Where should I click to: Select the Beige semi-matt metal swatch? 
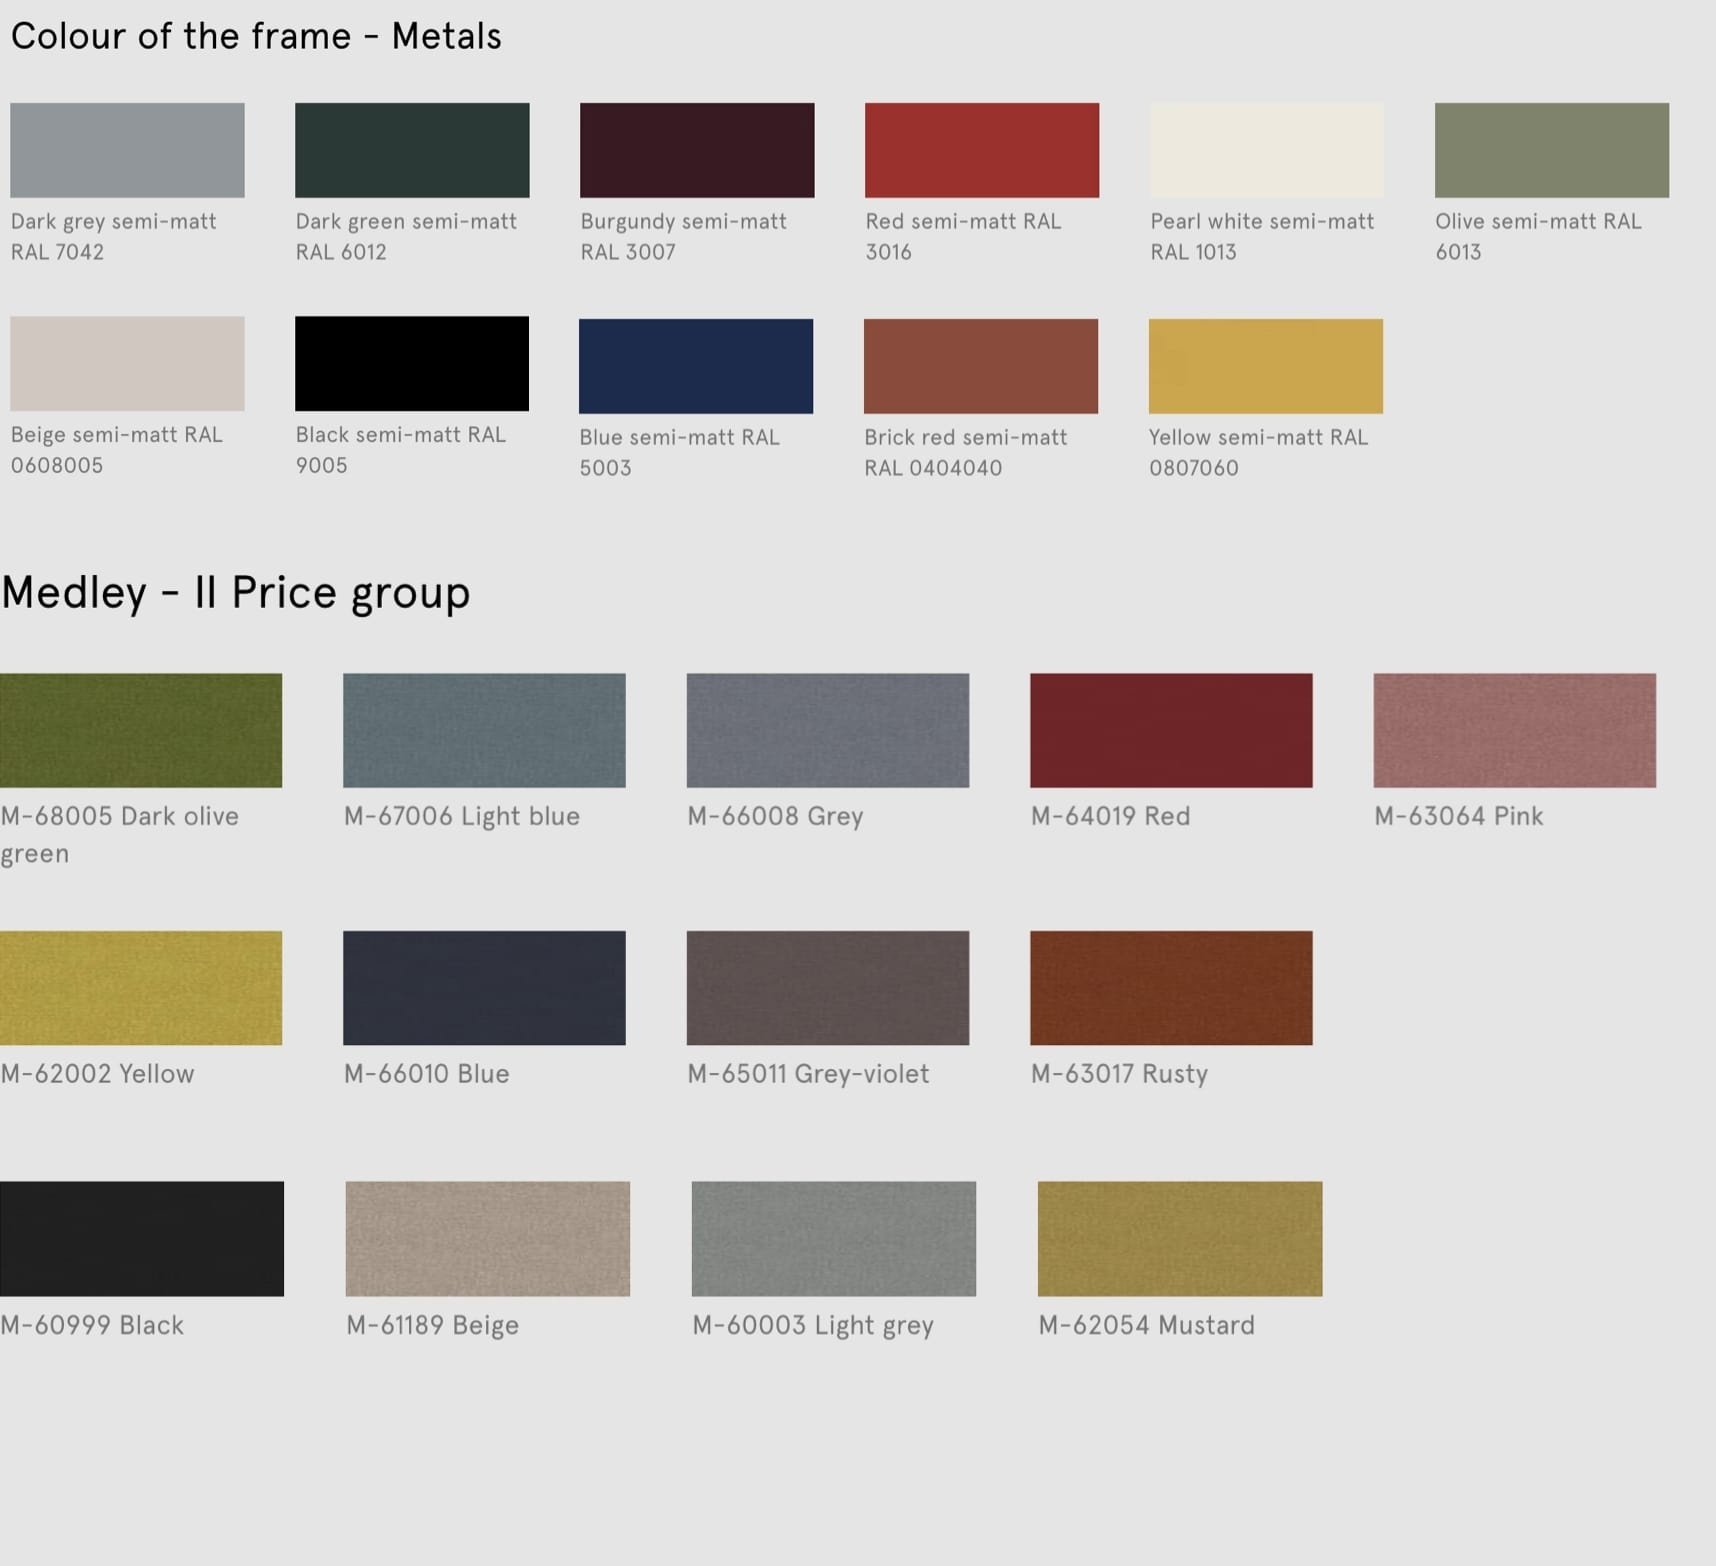pos(127,363)
